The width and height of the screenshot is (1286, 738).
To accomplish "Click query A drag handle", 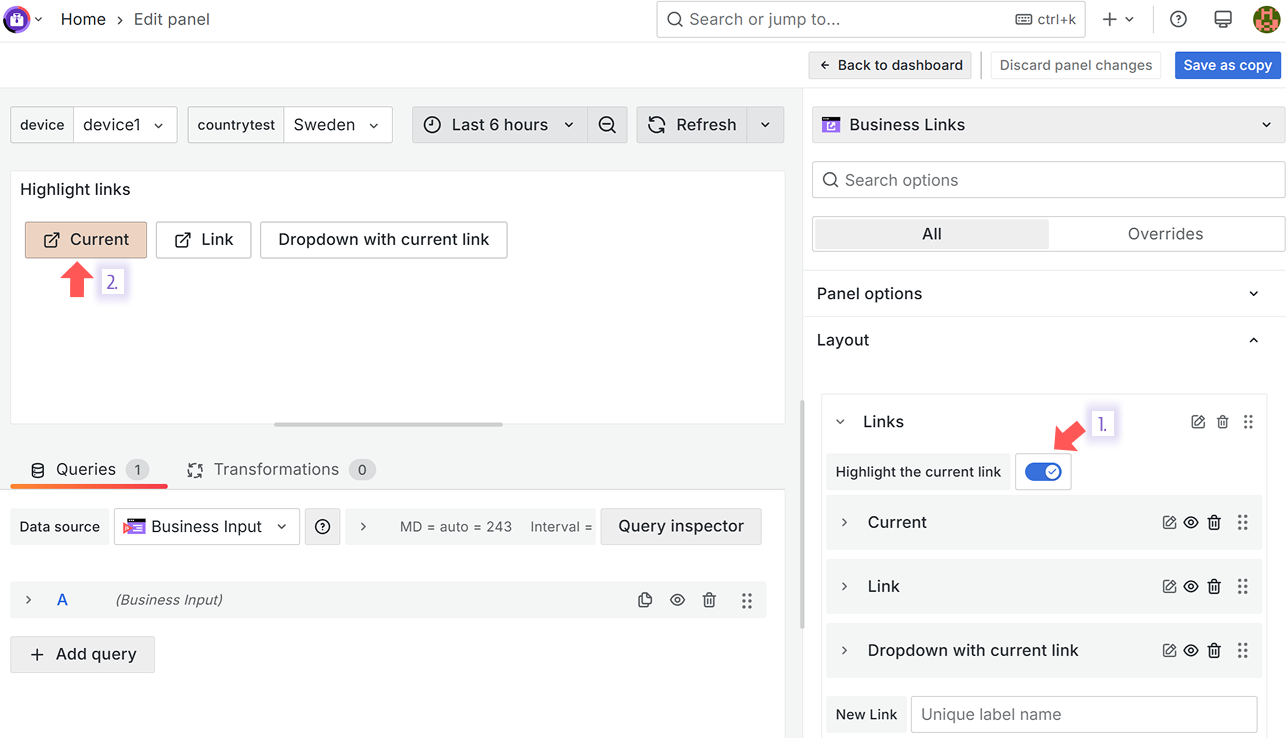I will (747, 600).
